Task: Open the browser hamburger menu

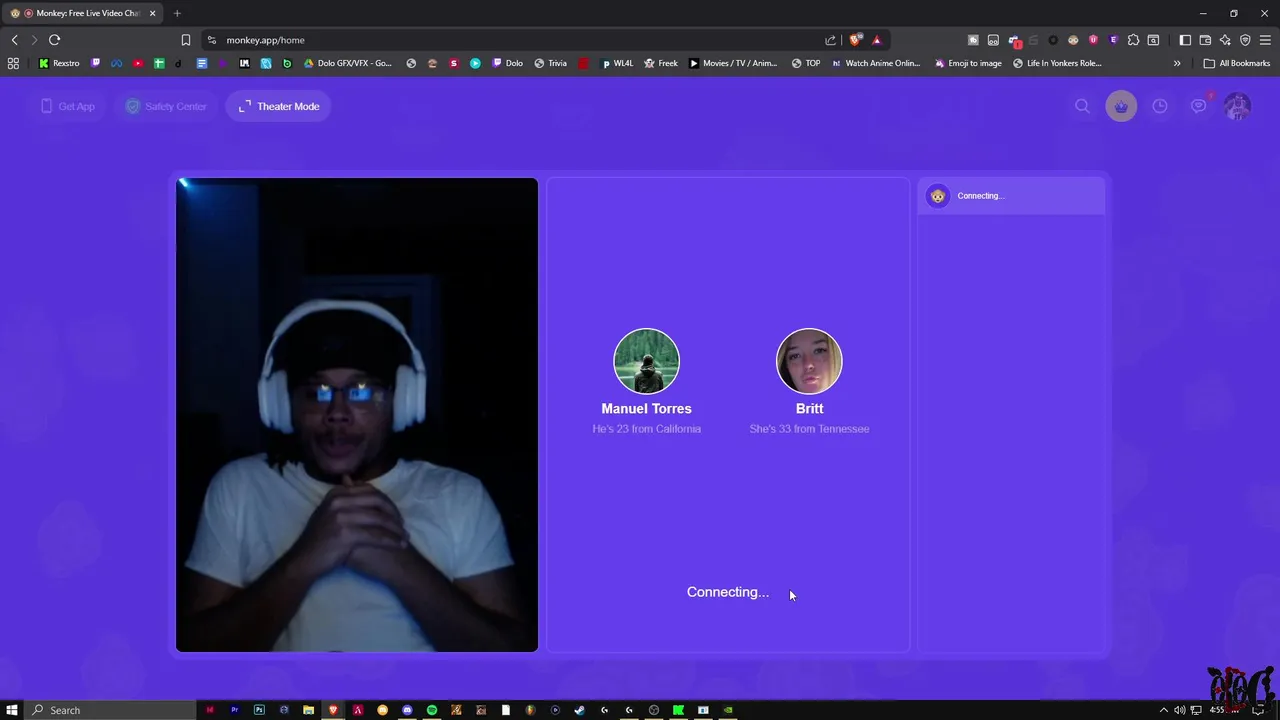Action: pyautogui.click(x=1265, y=40)
